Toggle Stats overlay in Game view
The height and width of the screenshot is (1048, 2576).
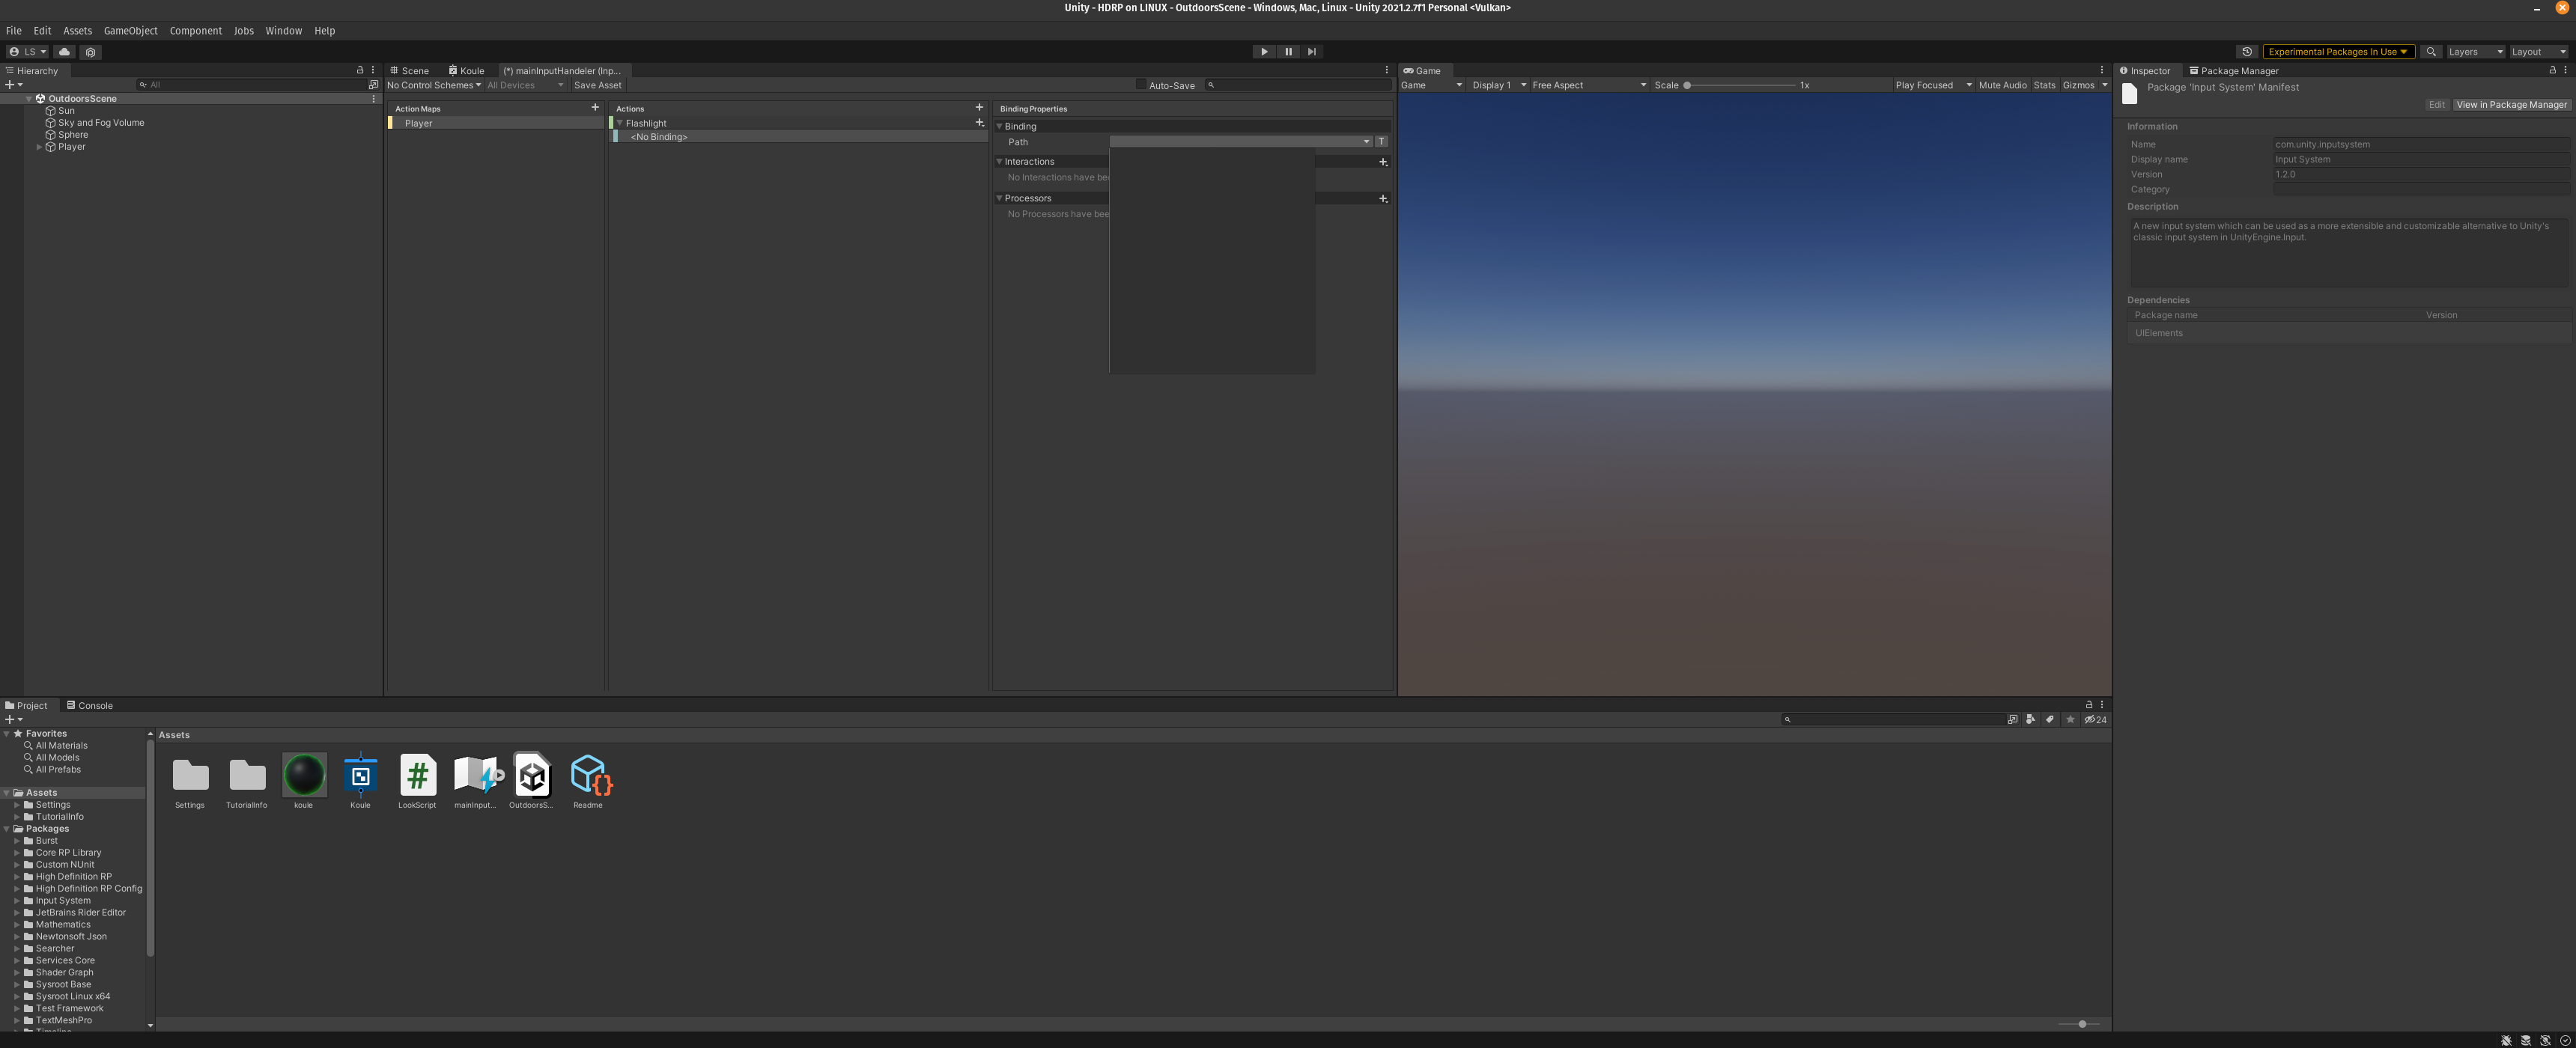(2044, 85)
